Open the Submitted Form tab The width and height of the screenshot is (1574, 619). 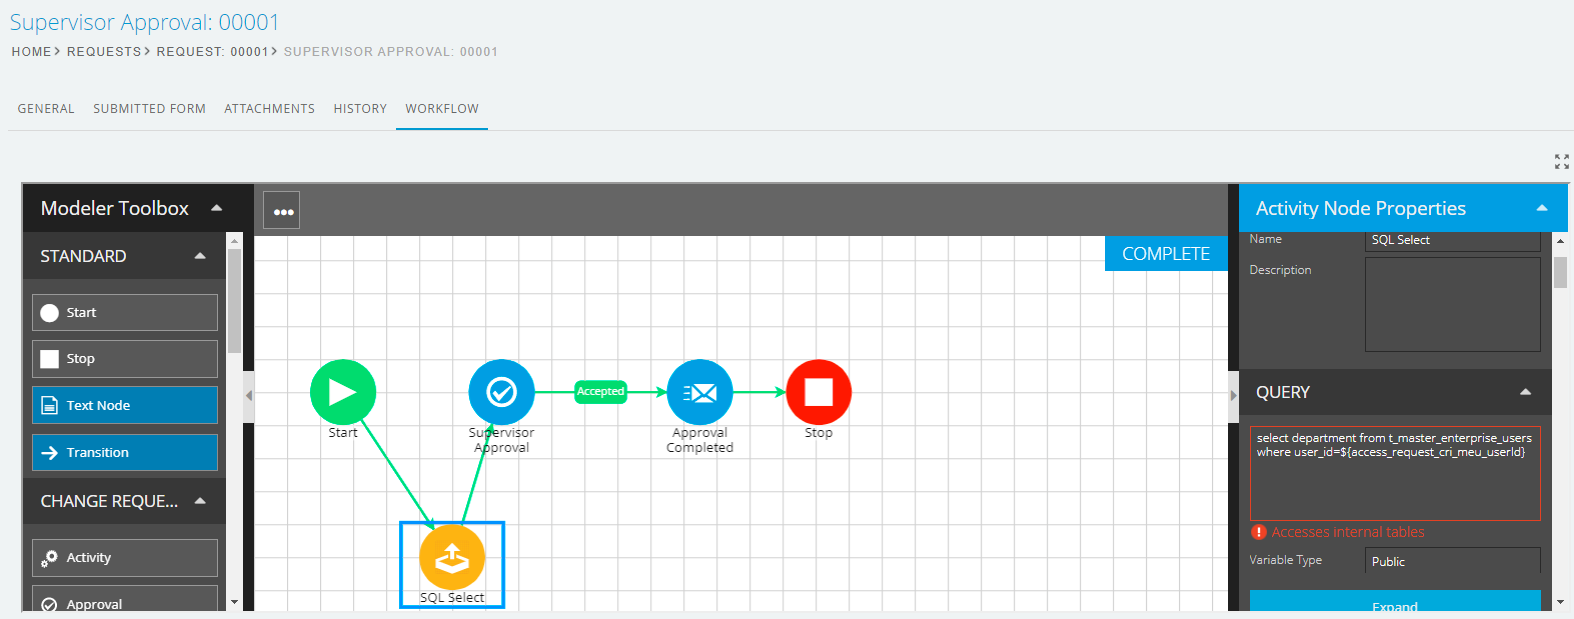(x=149, y=109)
